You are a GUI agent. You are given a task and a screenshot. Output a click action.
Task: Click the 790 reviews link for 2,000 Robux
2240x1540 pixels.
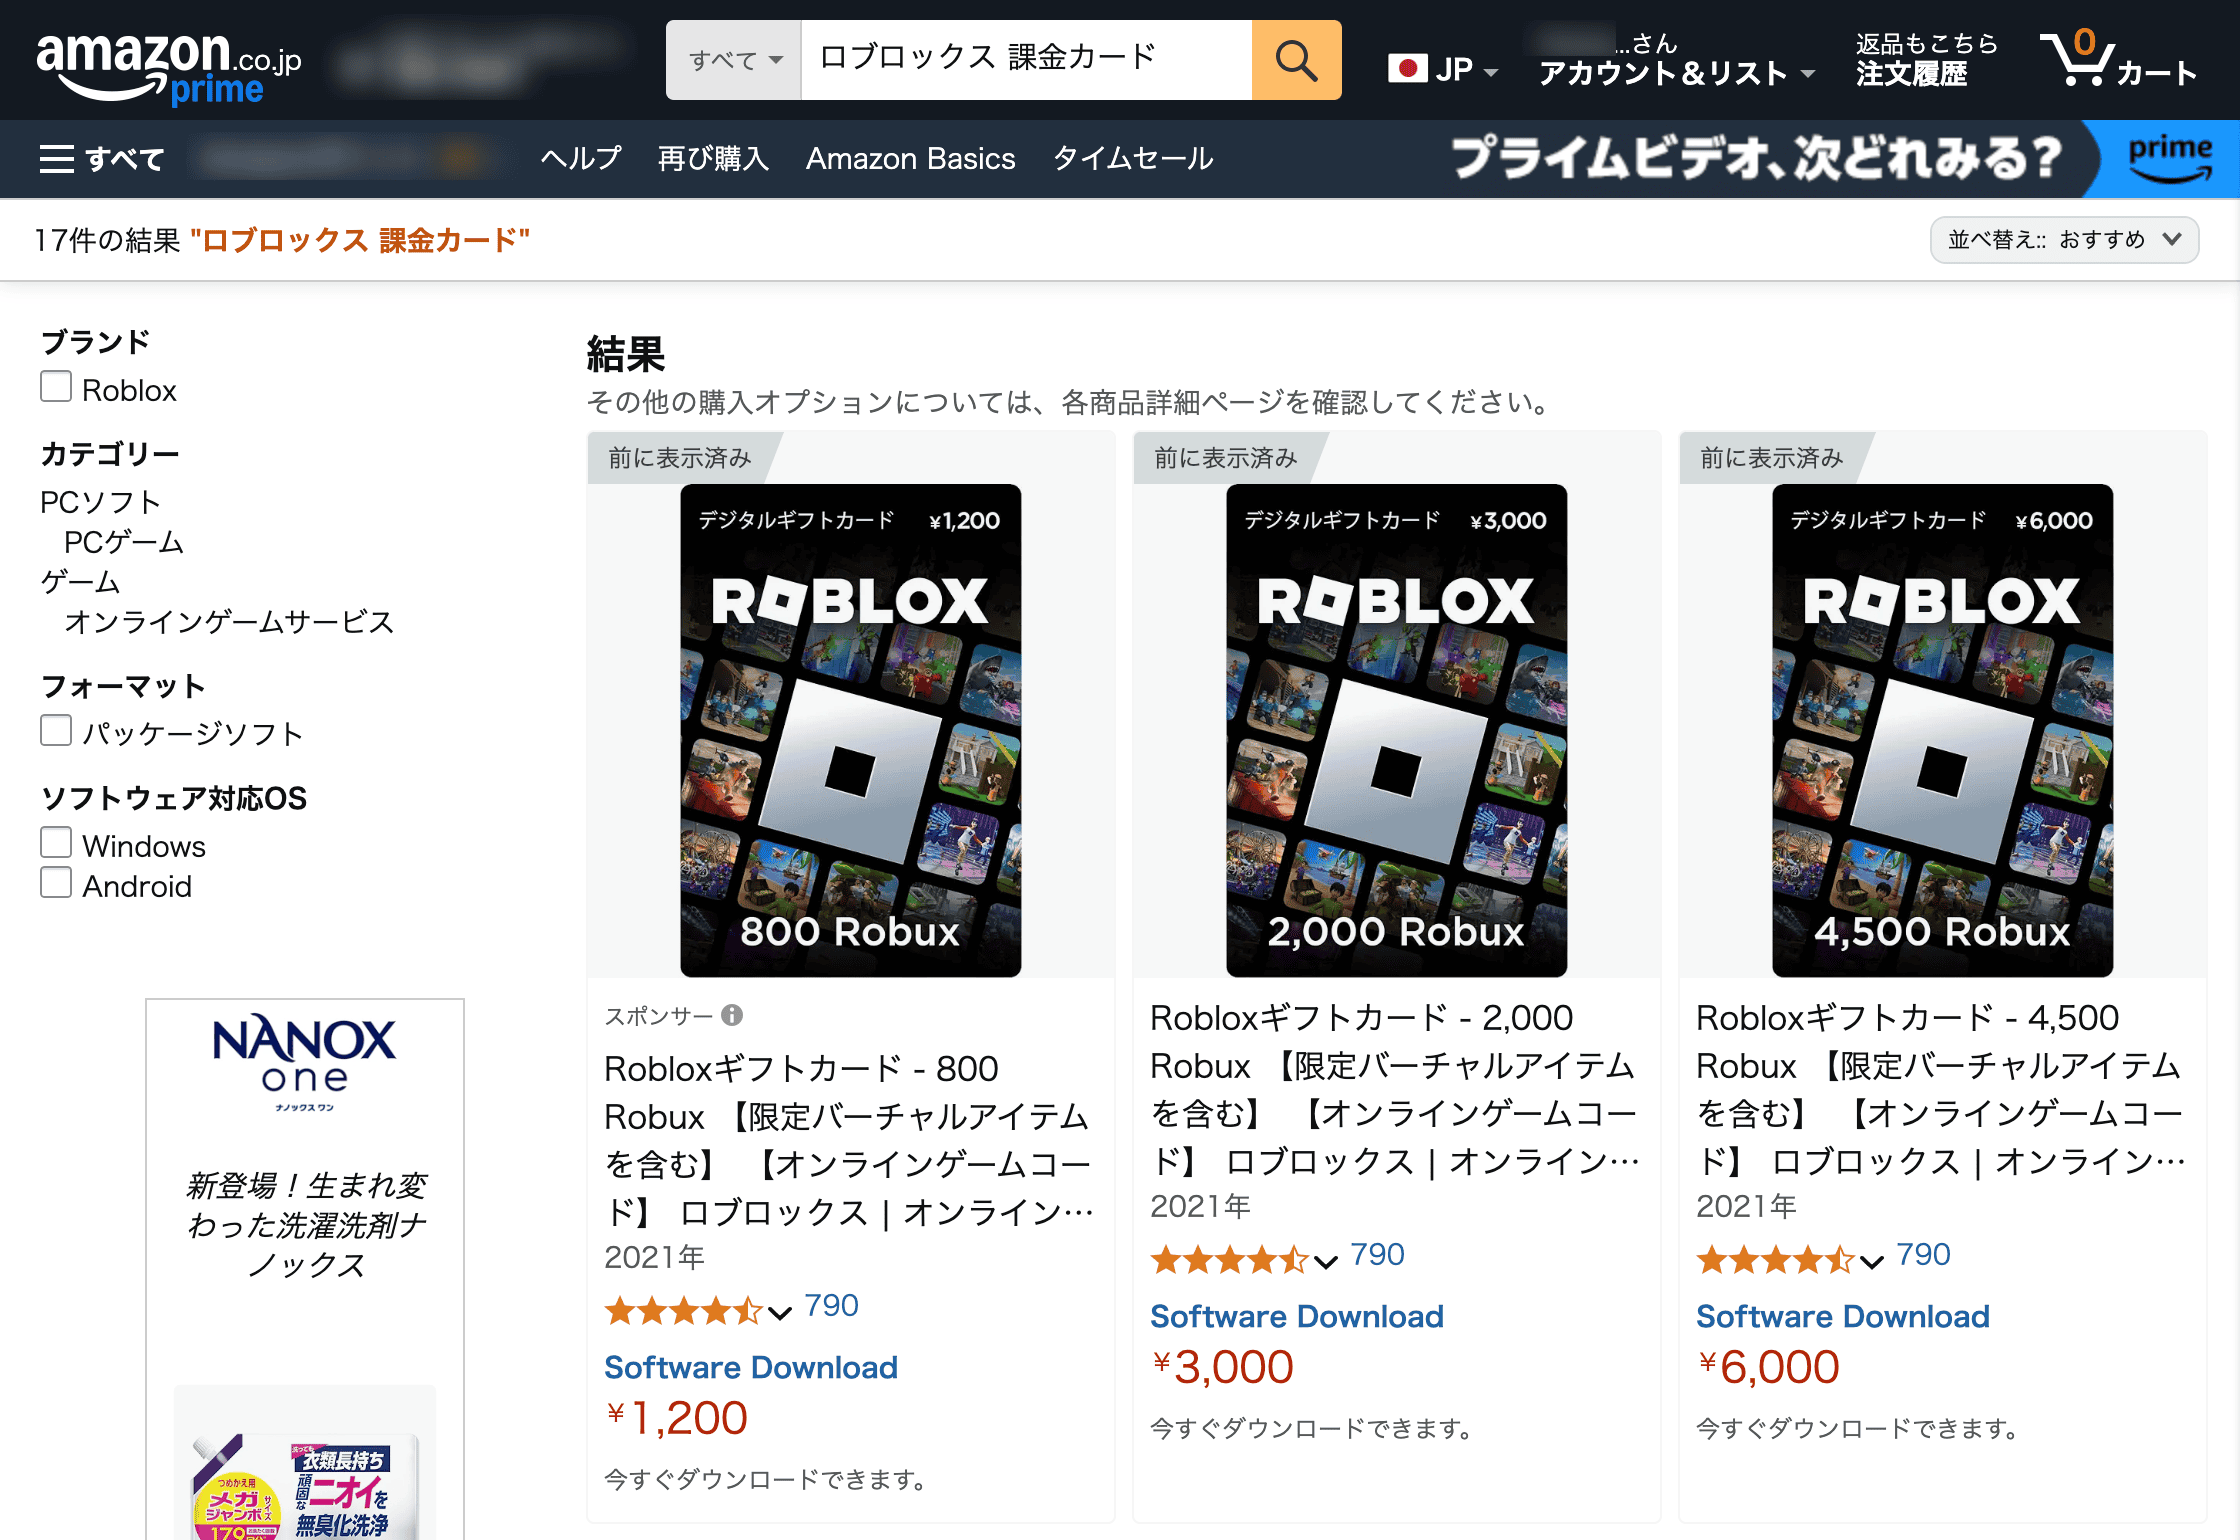(x=1378, y=1255)
